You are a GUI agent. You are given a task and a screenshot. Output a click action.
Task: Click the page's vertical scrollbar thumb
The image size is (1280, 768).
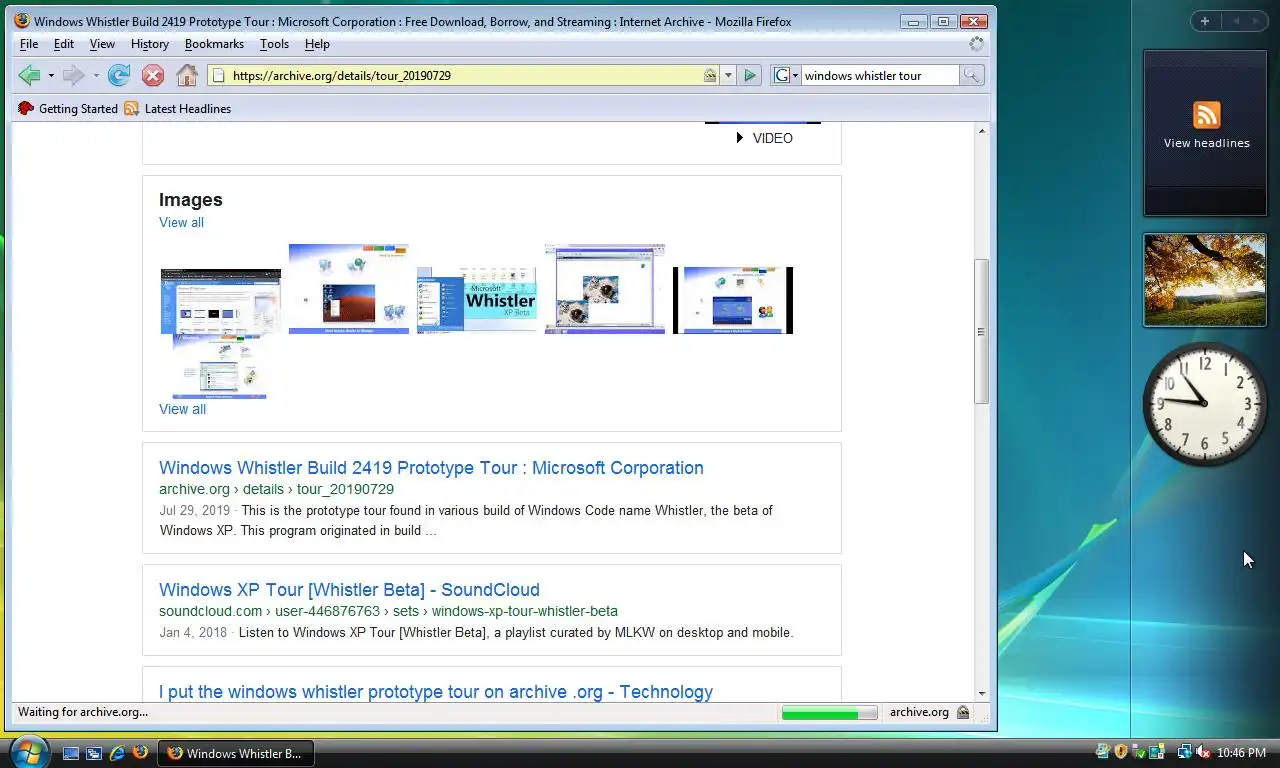pyautogui.click(x=982, y=331)
